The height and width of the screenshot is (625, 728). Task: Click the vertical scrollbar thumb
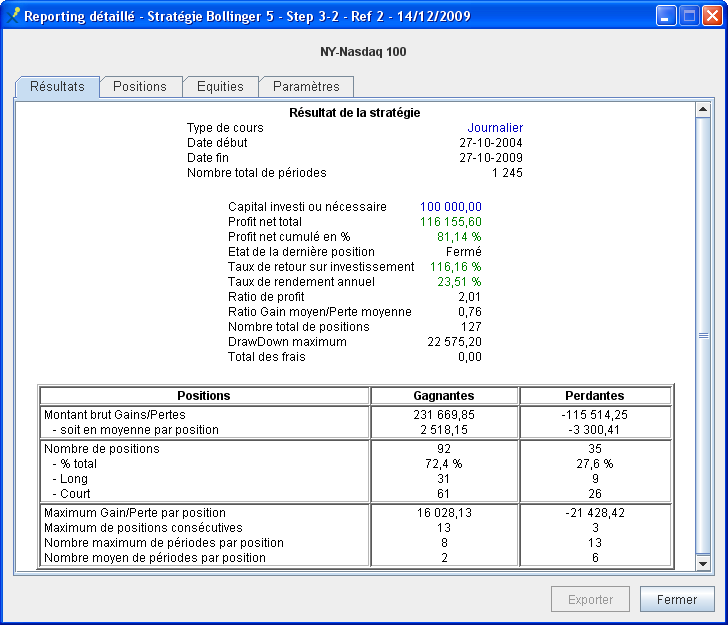pyautogui.click(x=702, y=336)
